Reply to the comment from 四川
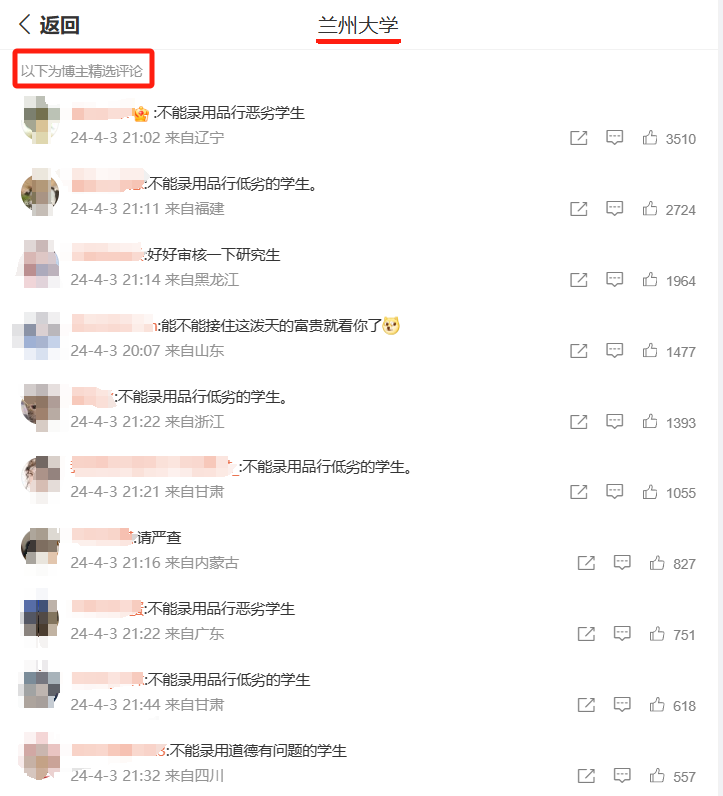This screenshot has height=796, width=723. (x=622, y=775)
